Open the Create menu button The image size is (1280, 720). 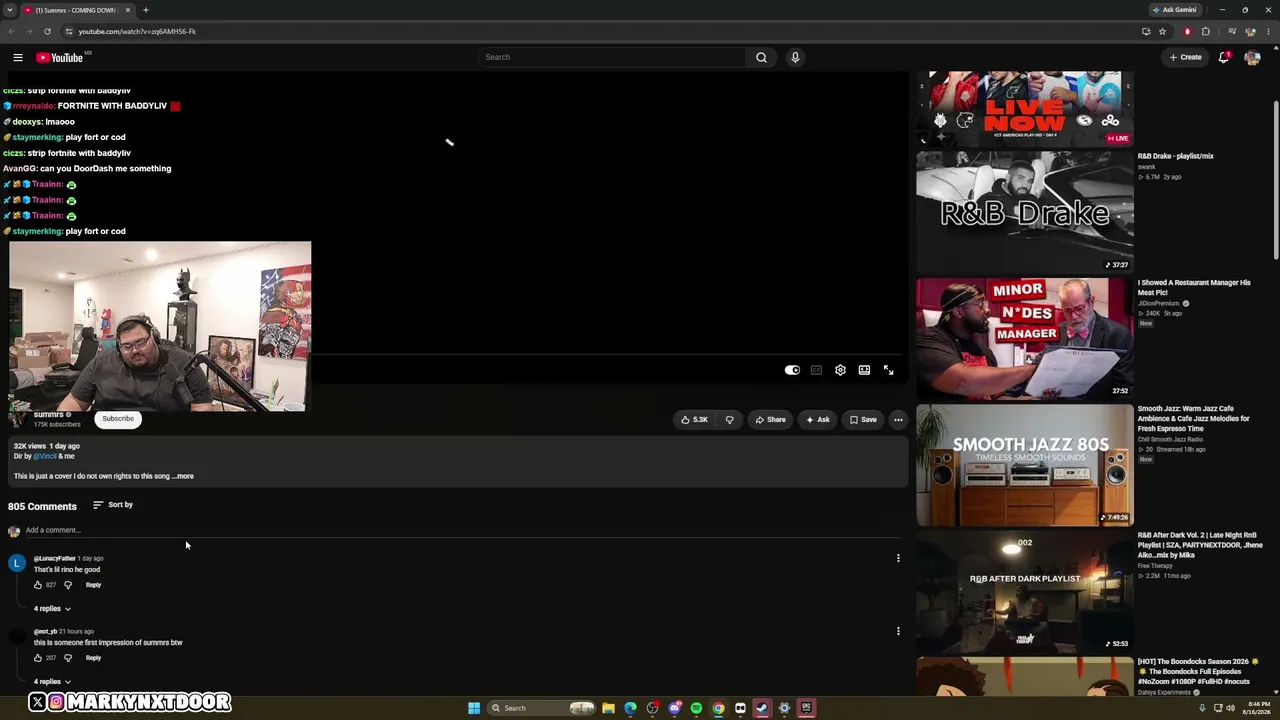pyautogui.click(x=1186, y=57)
